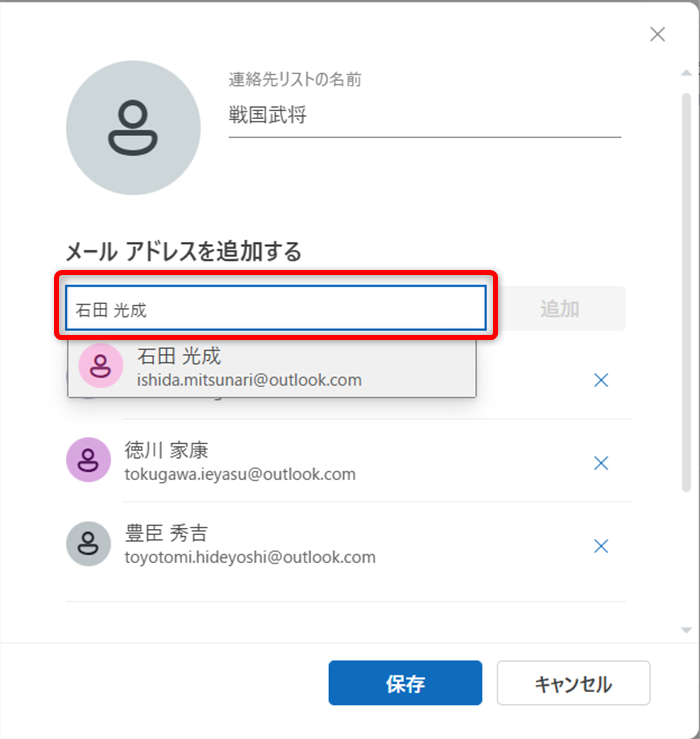700x739 pixels.
Task: Close the contact list dialog
Action: pyautogui.click(x=657, y=35)
